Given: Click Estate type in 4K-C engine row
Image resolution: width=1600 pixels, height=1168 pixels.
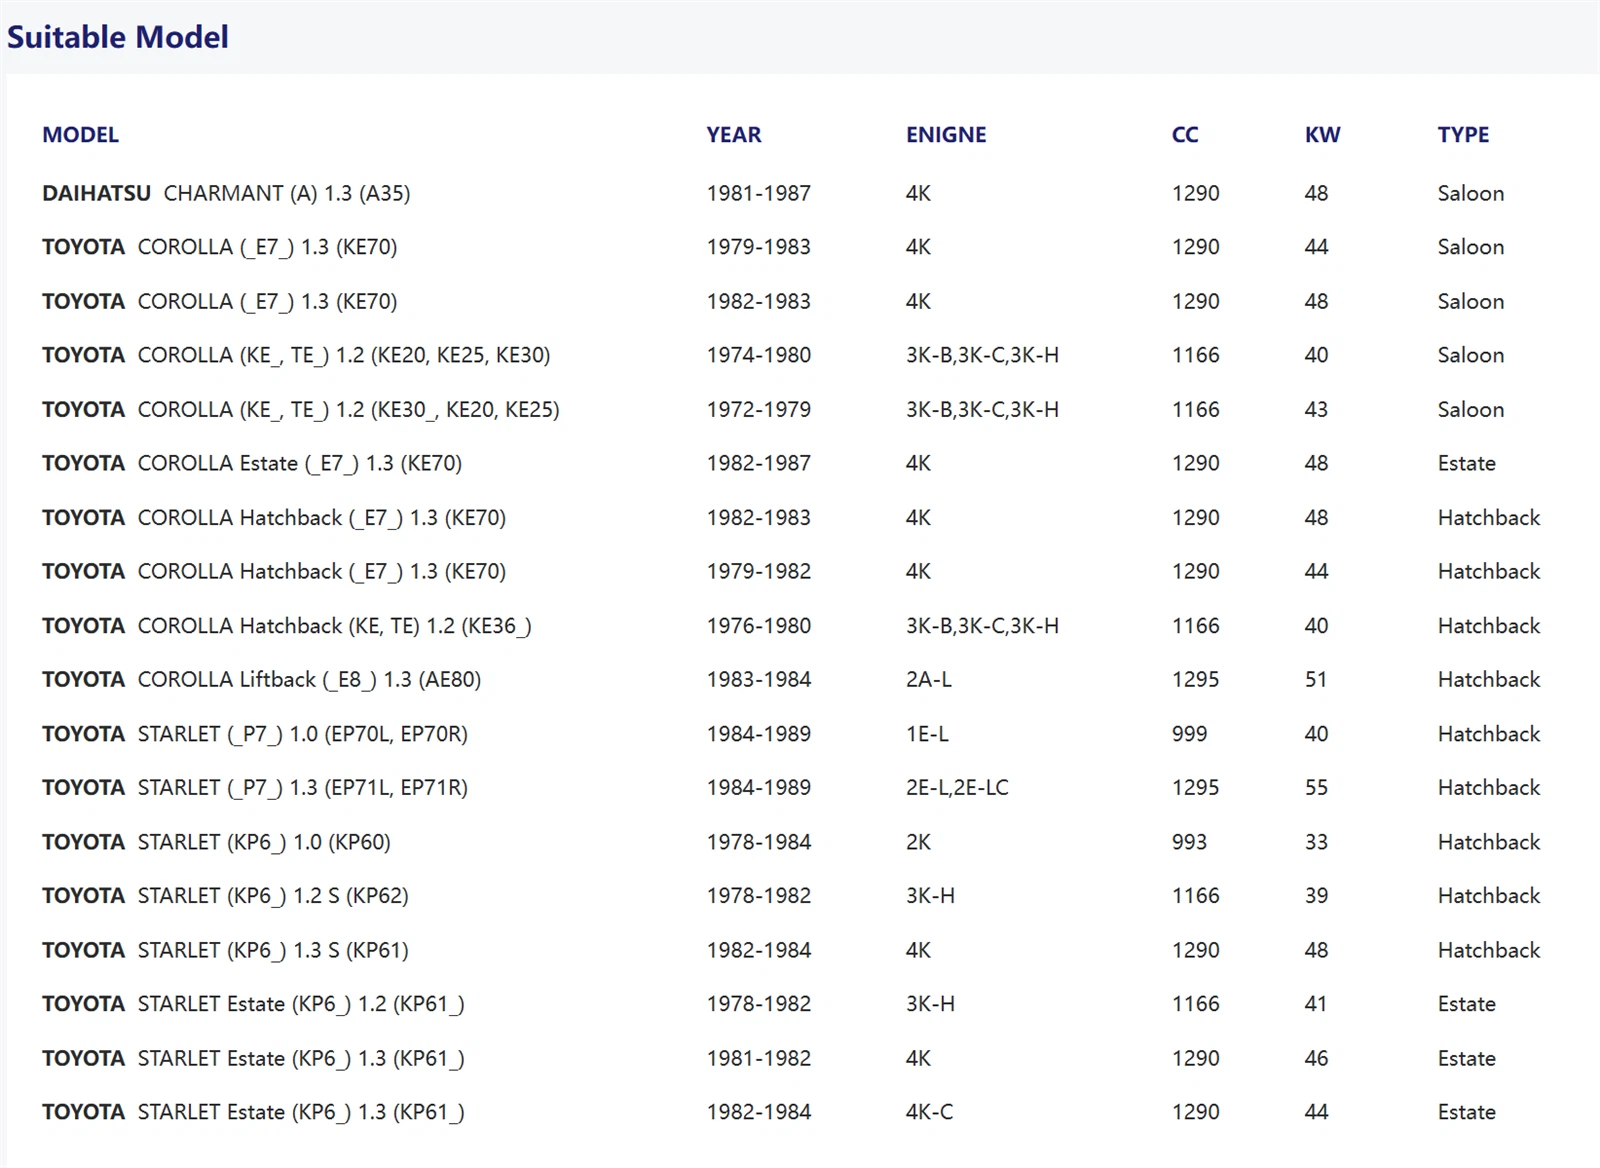Looking at the screenshot, I should coord(1467,1112).
